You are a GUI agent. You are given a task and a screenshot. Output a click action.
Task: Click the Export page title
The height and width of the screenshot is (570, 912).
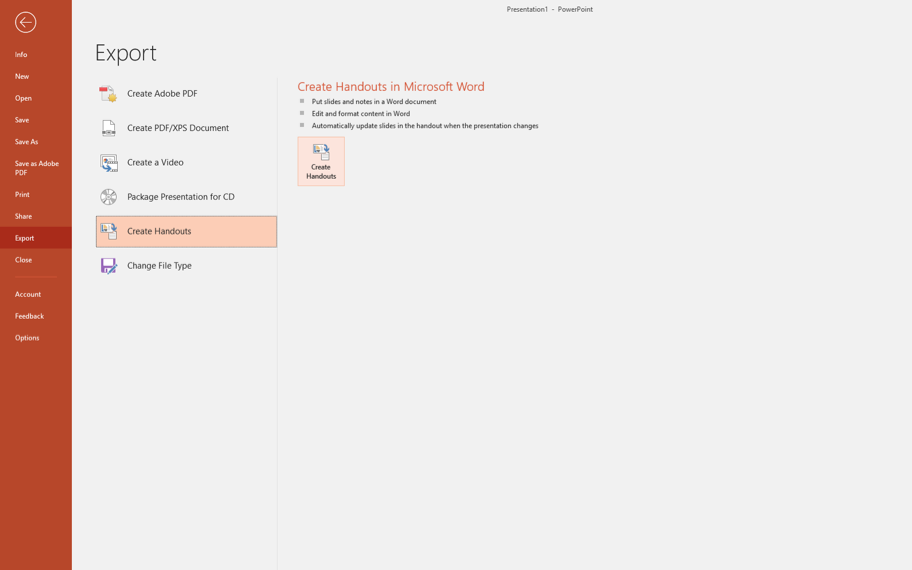point(126,53)
